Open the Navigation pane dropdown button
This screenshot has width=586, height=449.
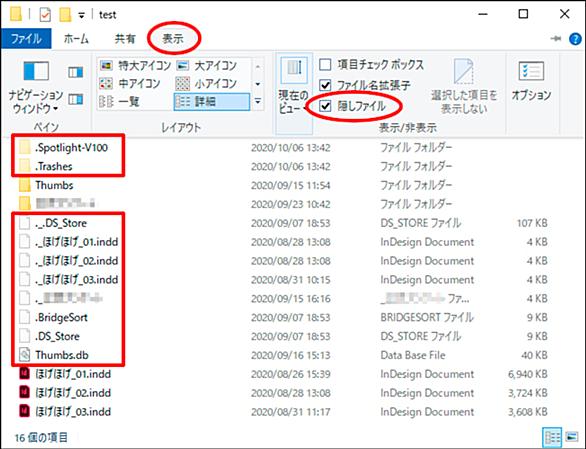coord(36,88)
